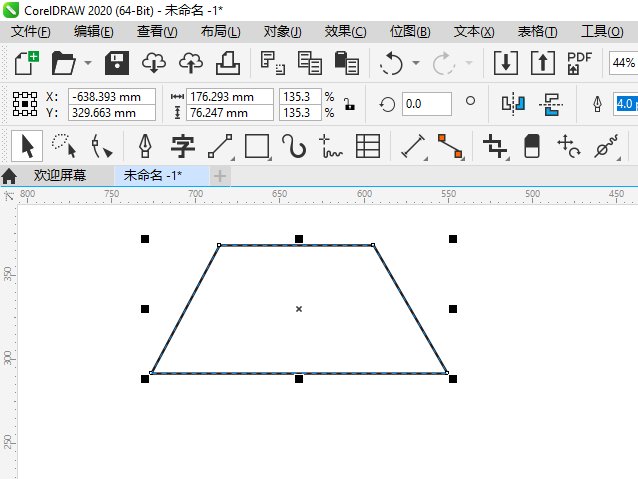
Task: Choose the Text tool
Action: 182,147
